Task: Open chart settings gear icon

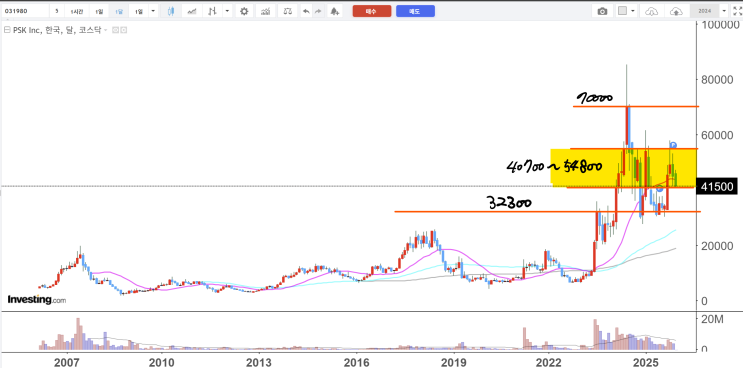Action: coord(244,11)
